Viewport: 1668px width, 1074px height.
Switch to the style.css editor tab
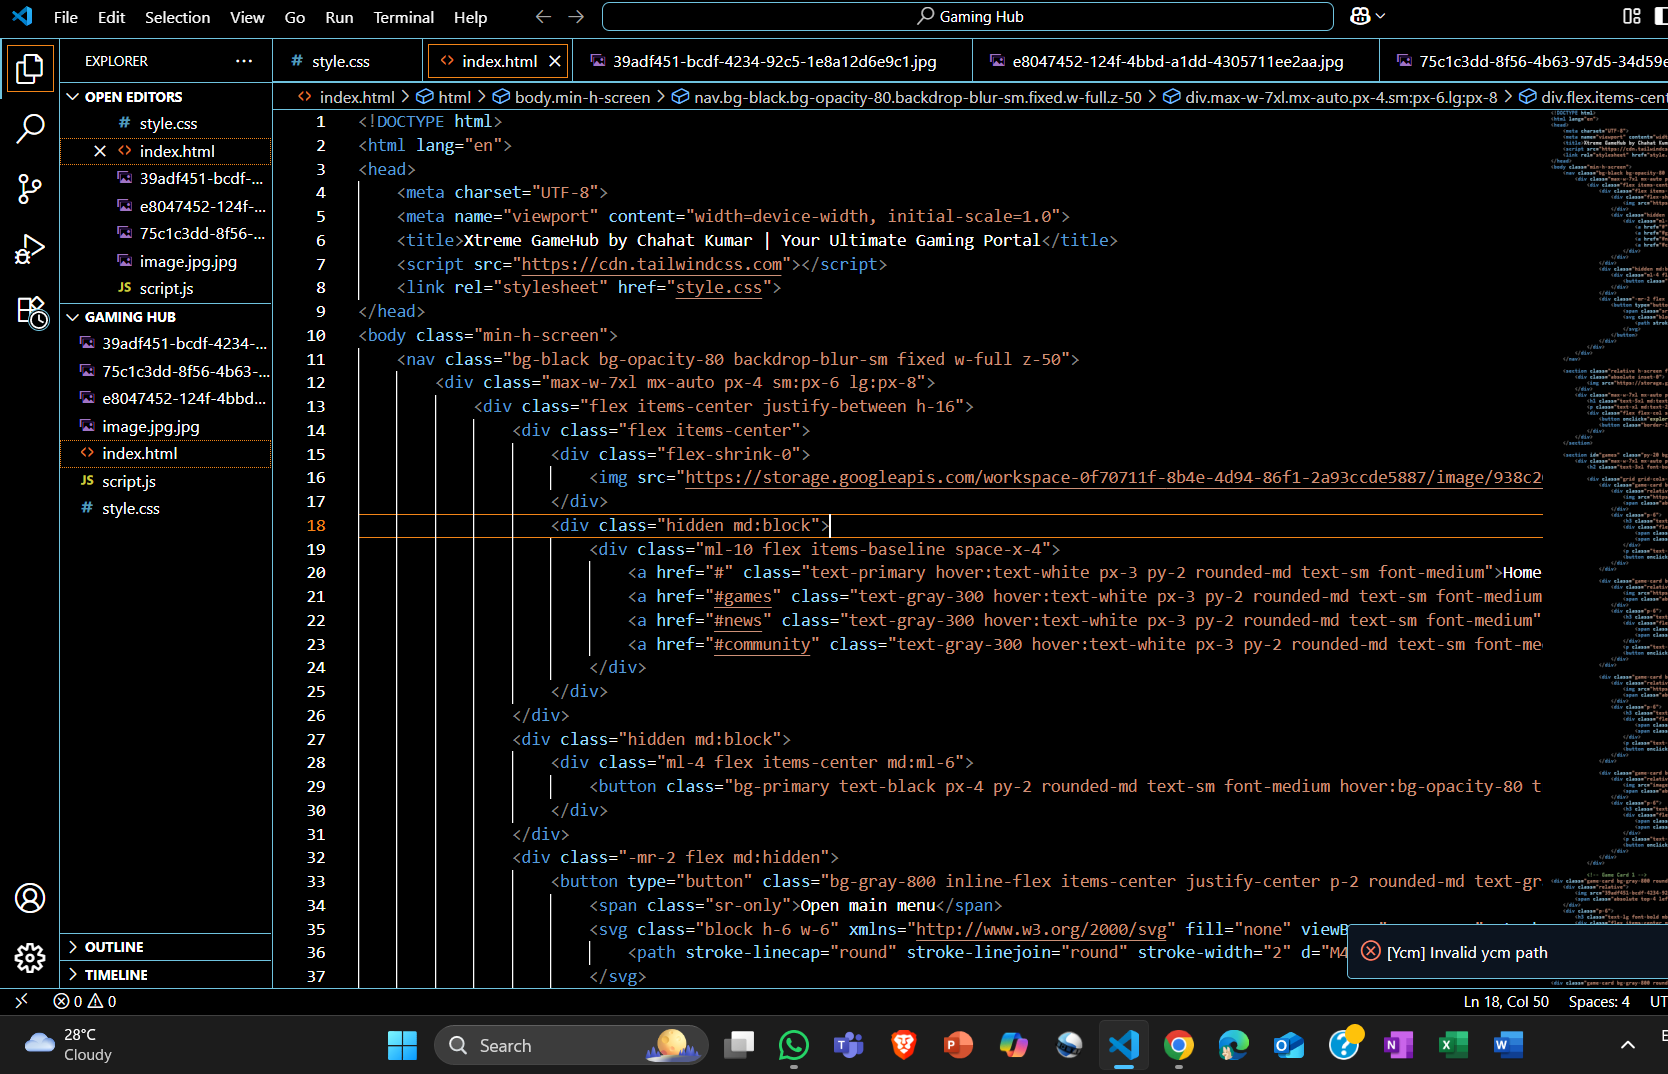340,62
